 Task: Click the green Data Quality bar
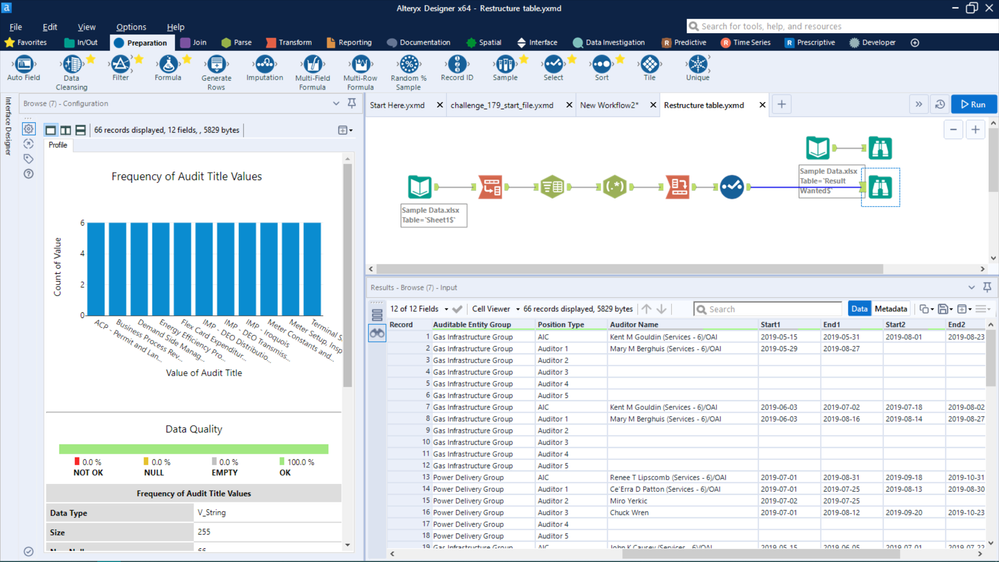194,449
